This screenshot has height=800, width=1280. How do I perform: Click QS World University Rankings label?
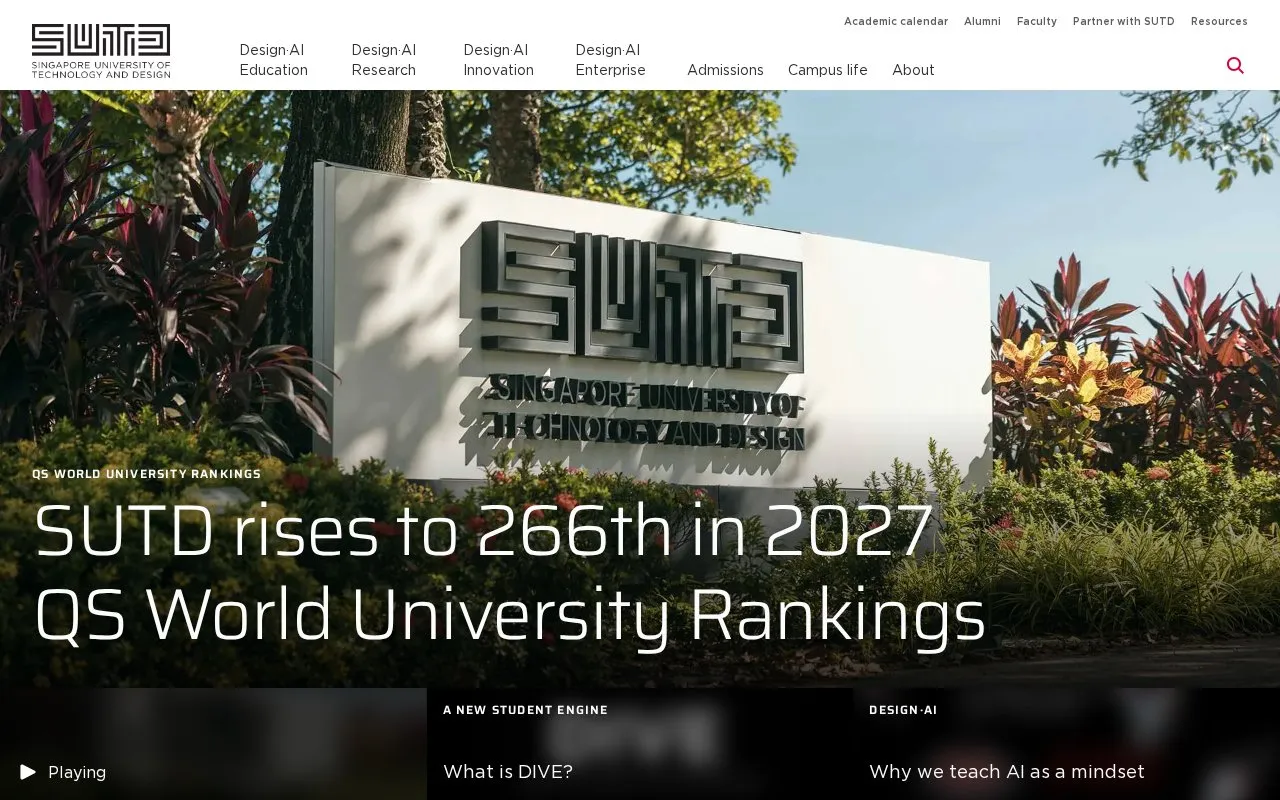click(x=147, y=474)
